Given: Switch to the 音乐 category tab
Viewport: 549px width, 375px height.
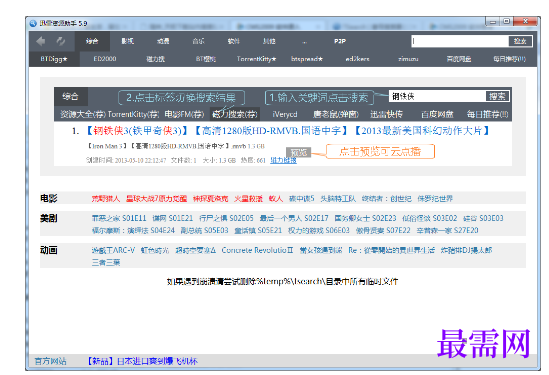Looking at the screenshot, I should point(198,41).
